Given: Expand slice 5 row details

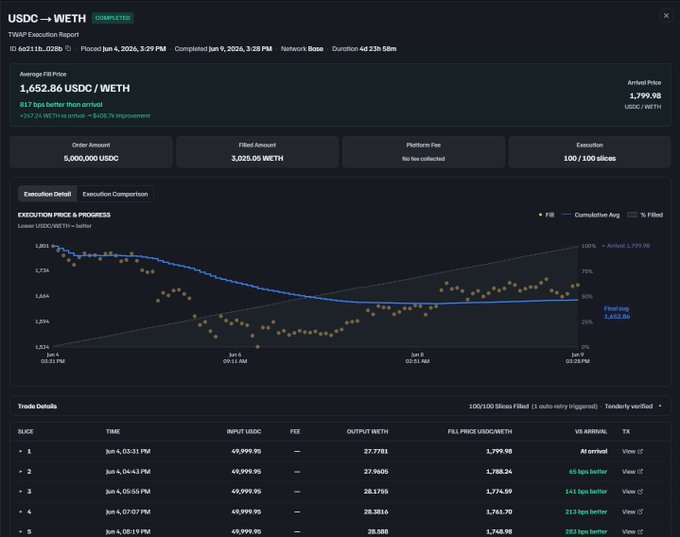Looking at the screenshot, I should (x=20, y=531).
